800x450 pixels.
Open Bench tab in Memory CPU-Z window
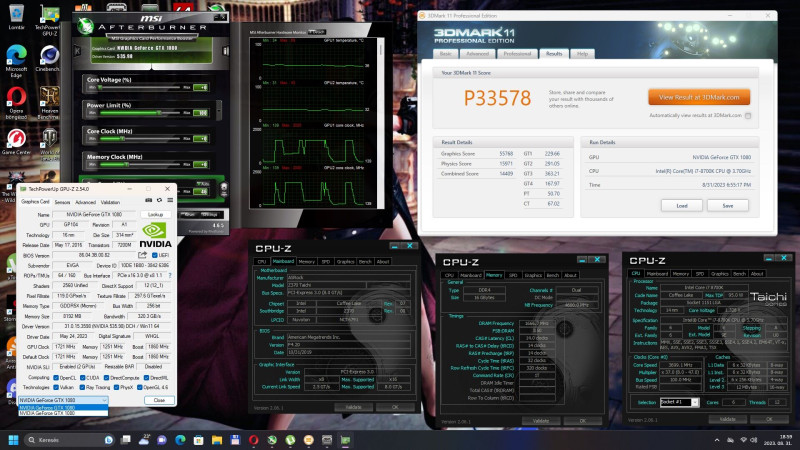(553, 275)
